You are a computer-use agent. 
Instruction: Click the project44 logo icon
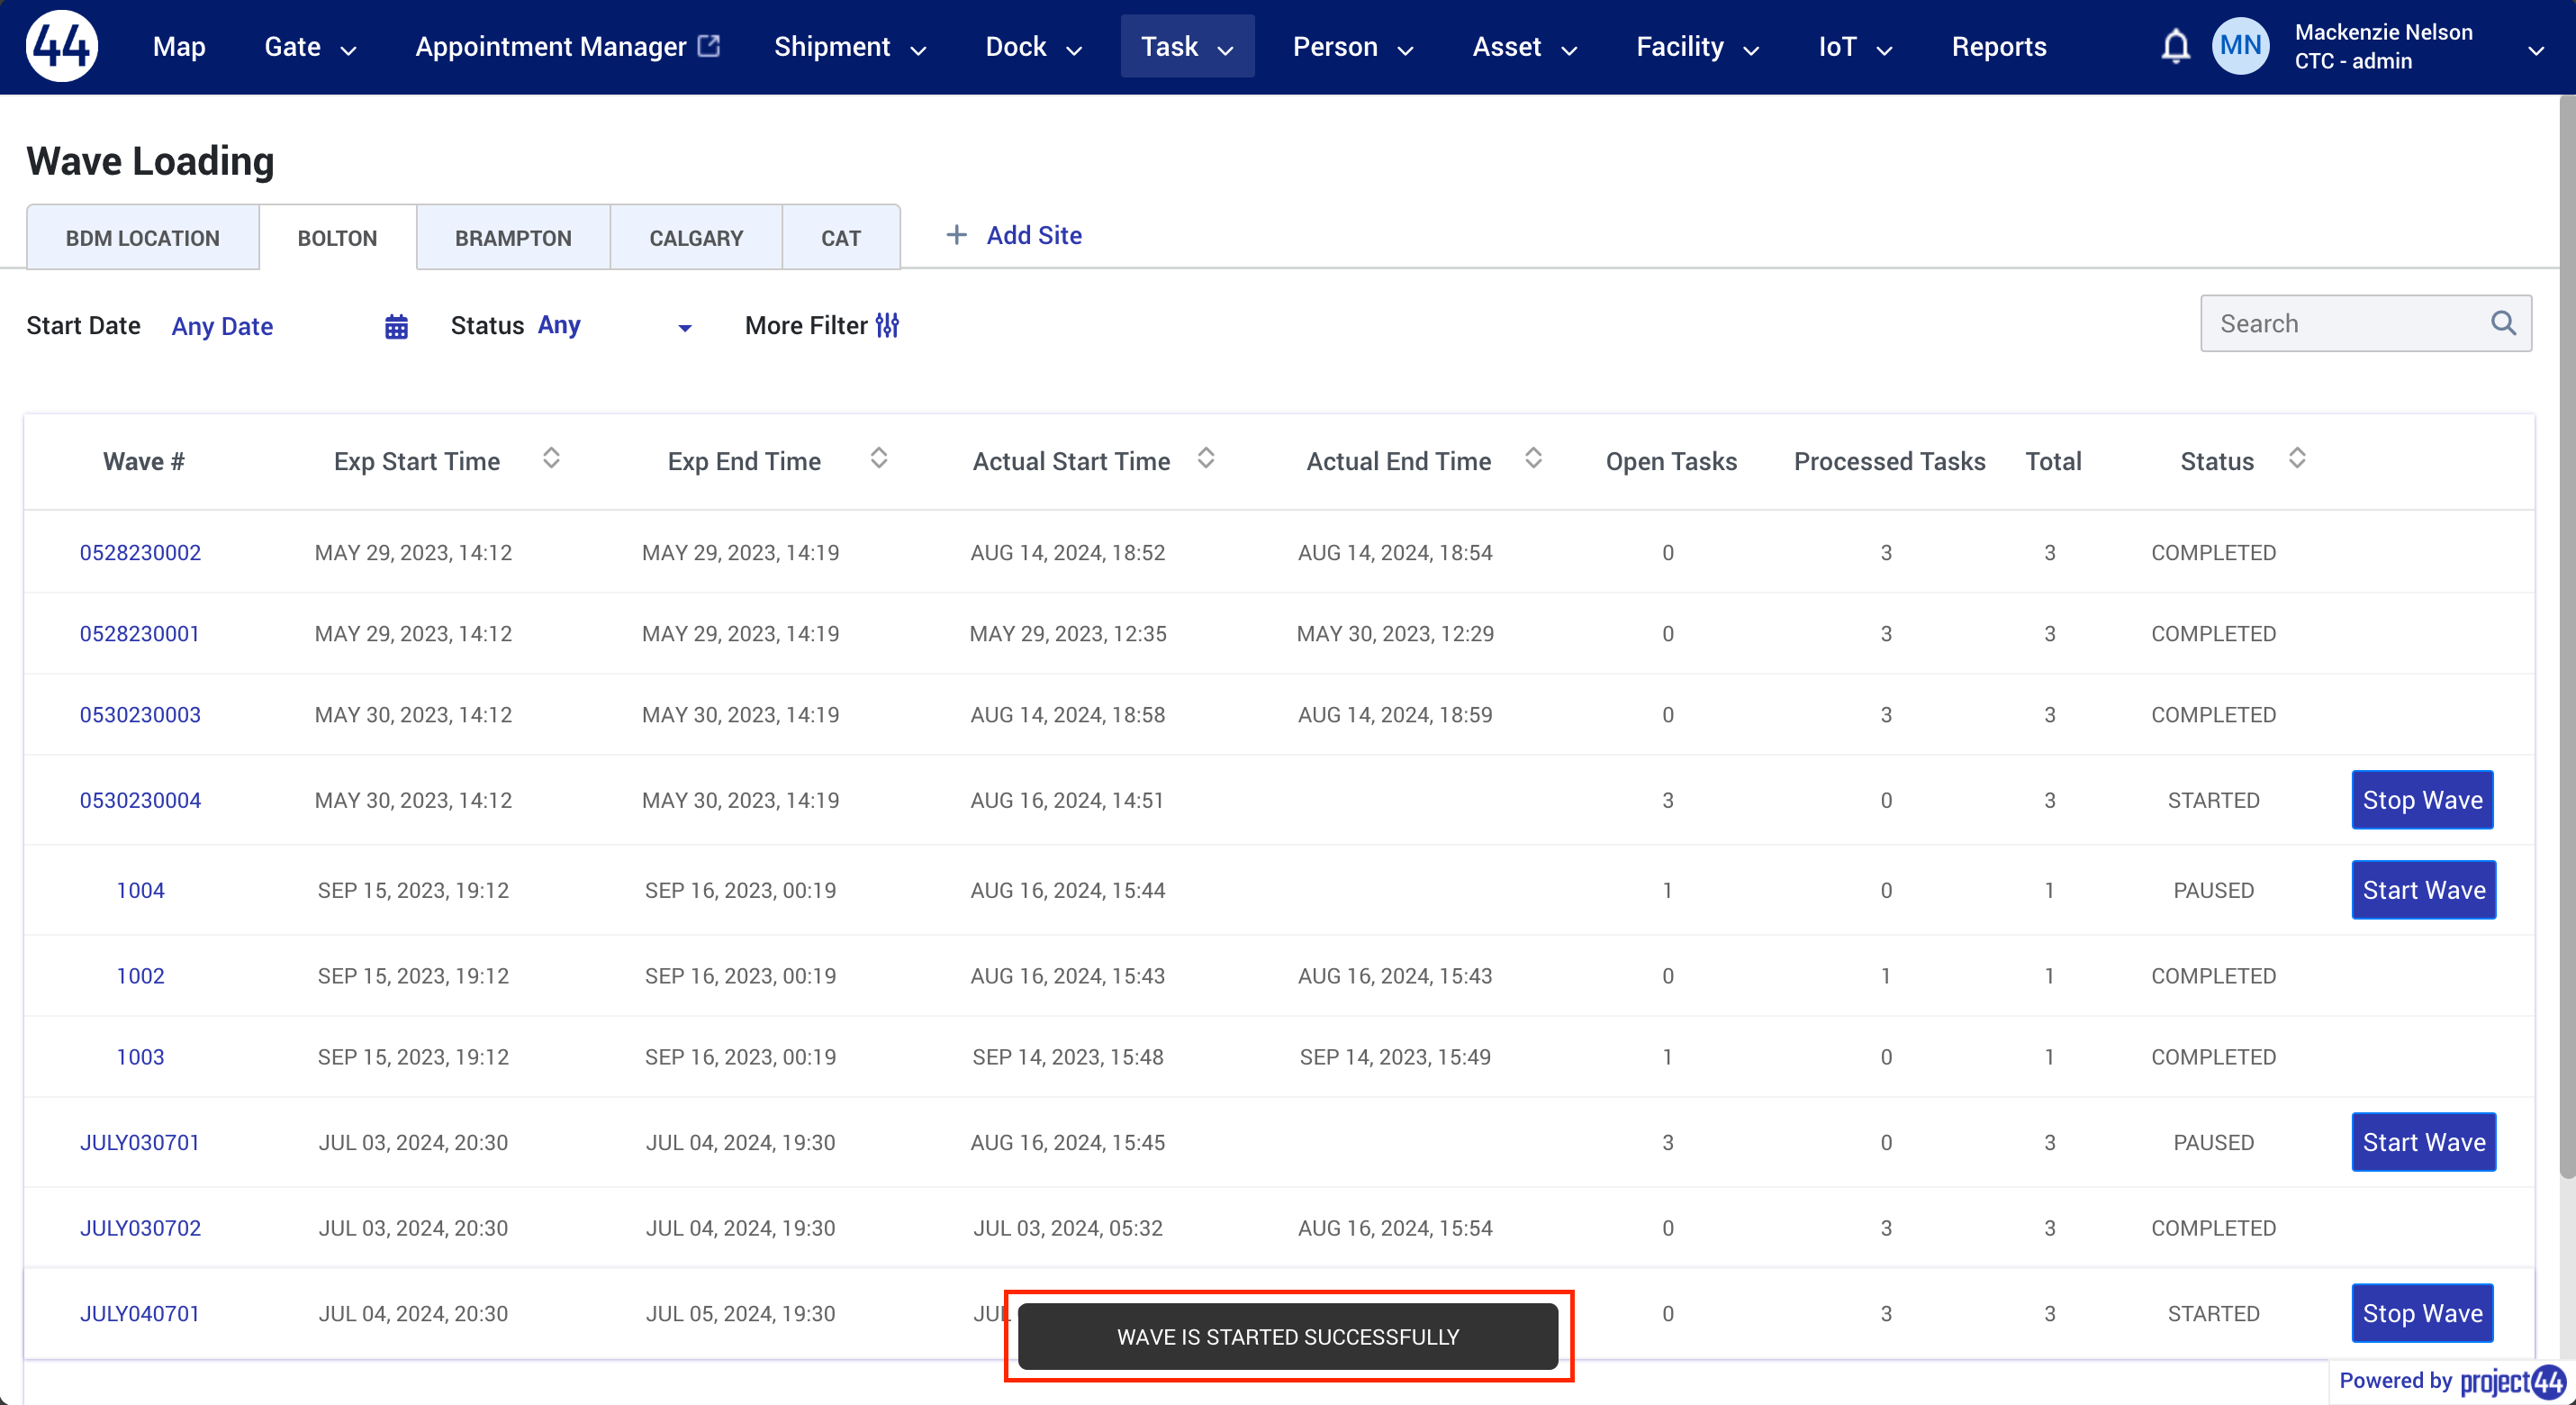pyautogui.click(x=62, y=46)
